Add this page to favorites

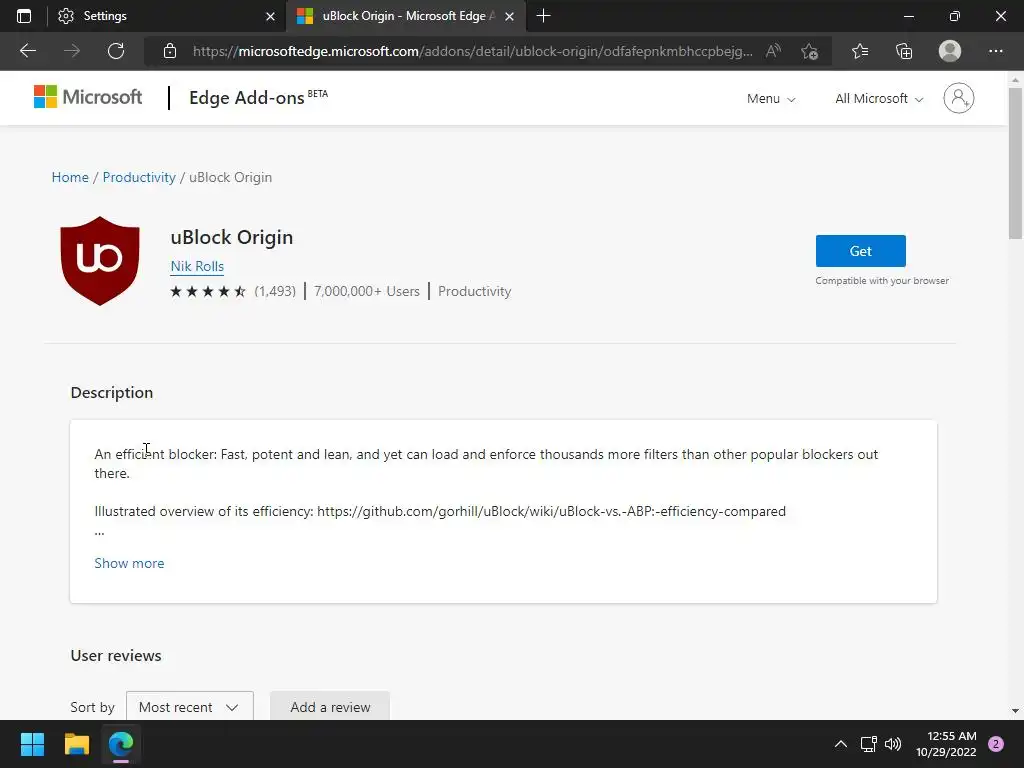pyautogui.click(x=810, y=51)
